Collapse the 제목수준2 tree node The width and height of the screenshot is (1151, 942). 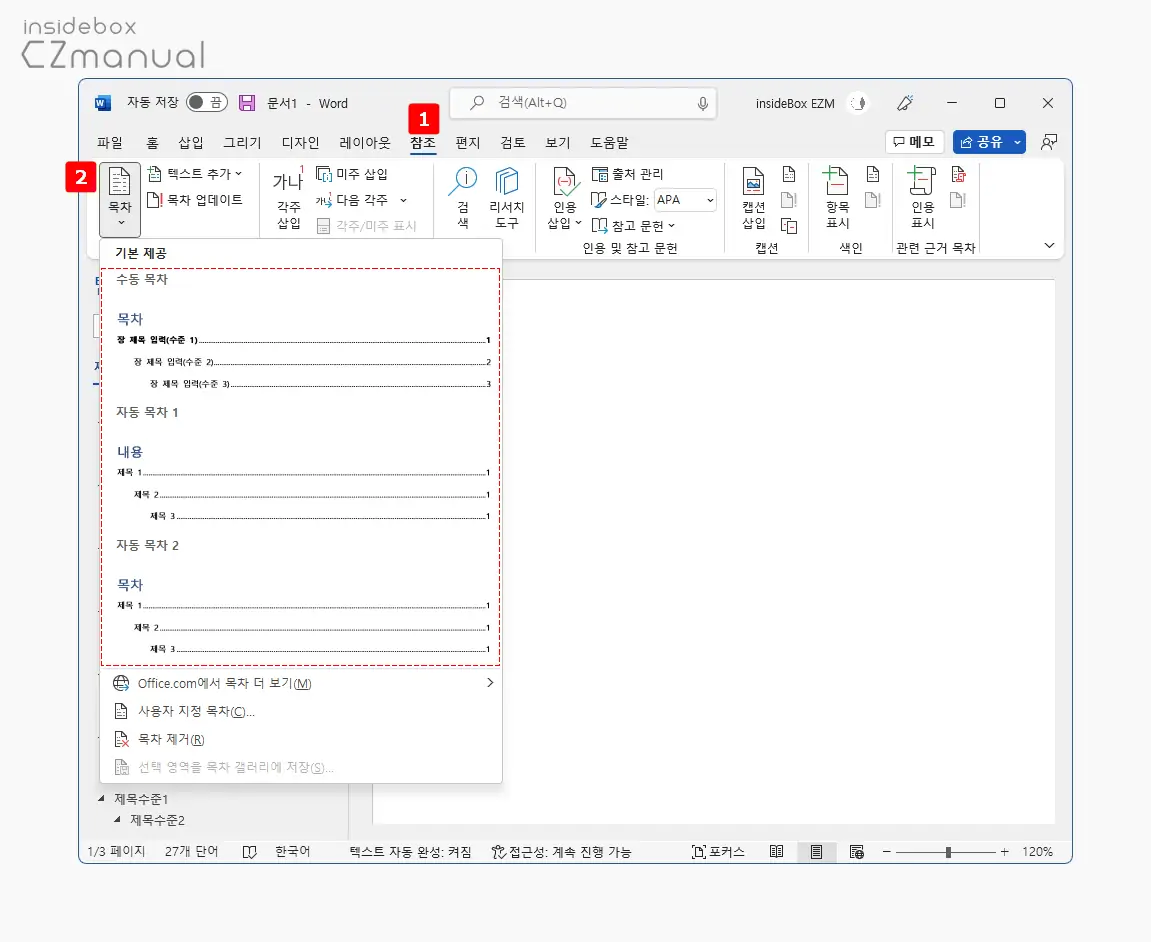(x=117, y=819)
